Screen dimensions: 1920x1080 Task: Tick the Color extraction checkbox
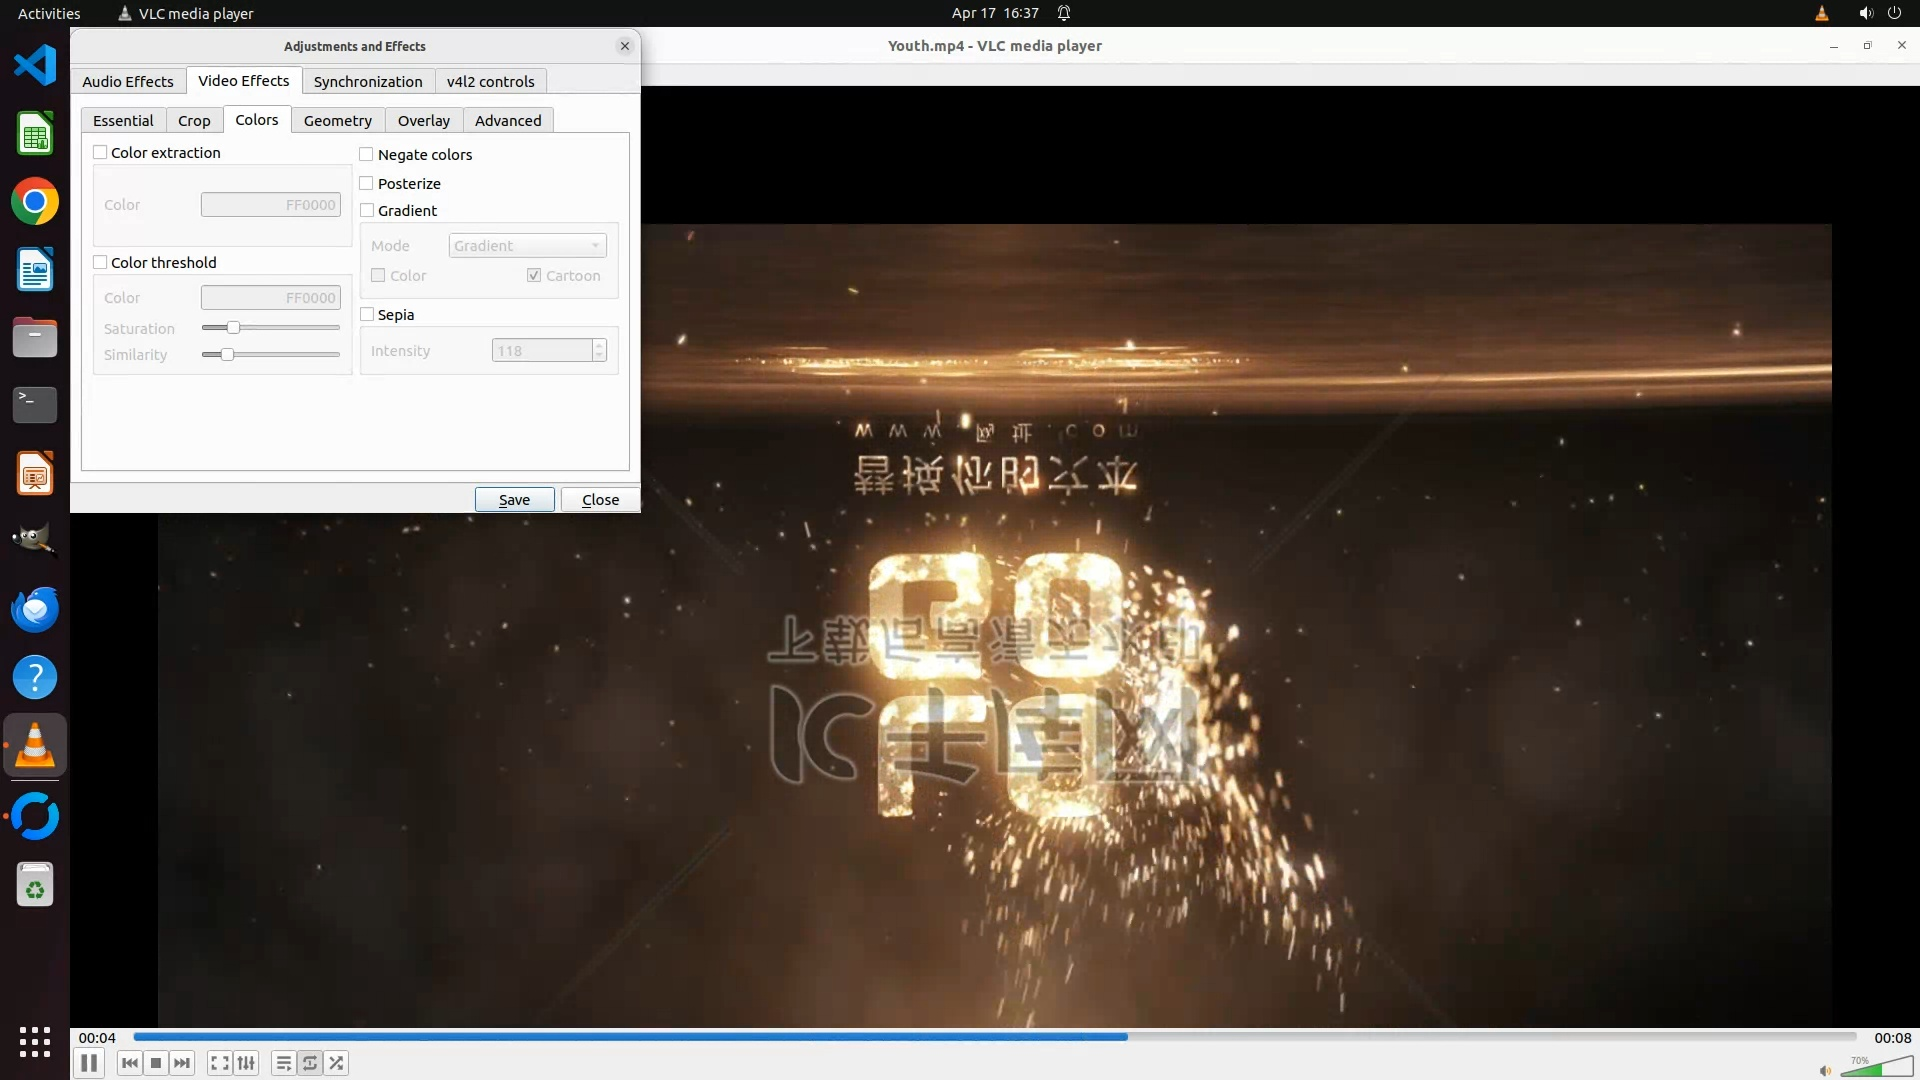(x=100, y=153)
